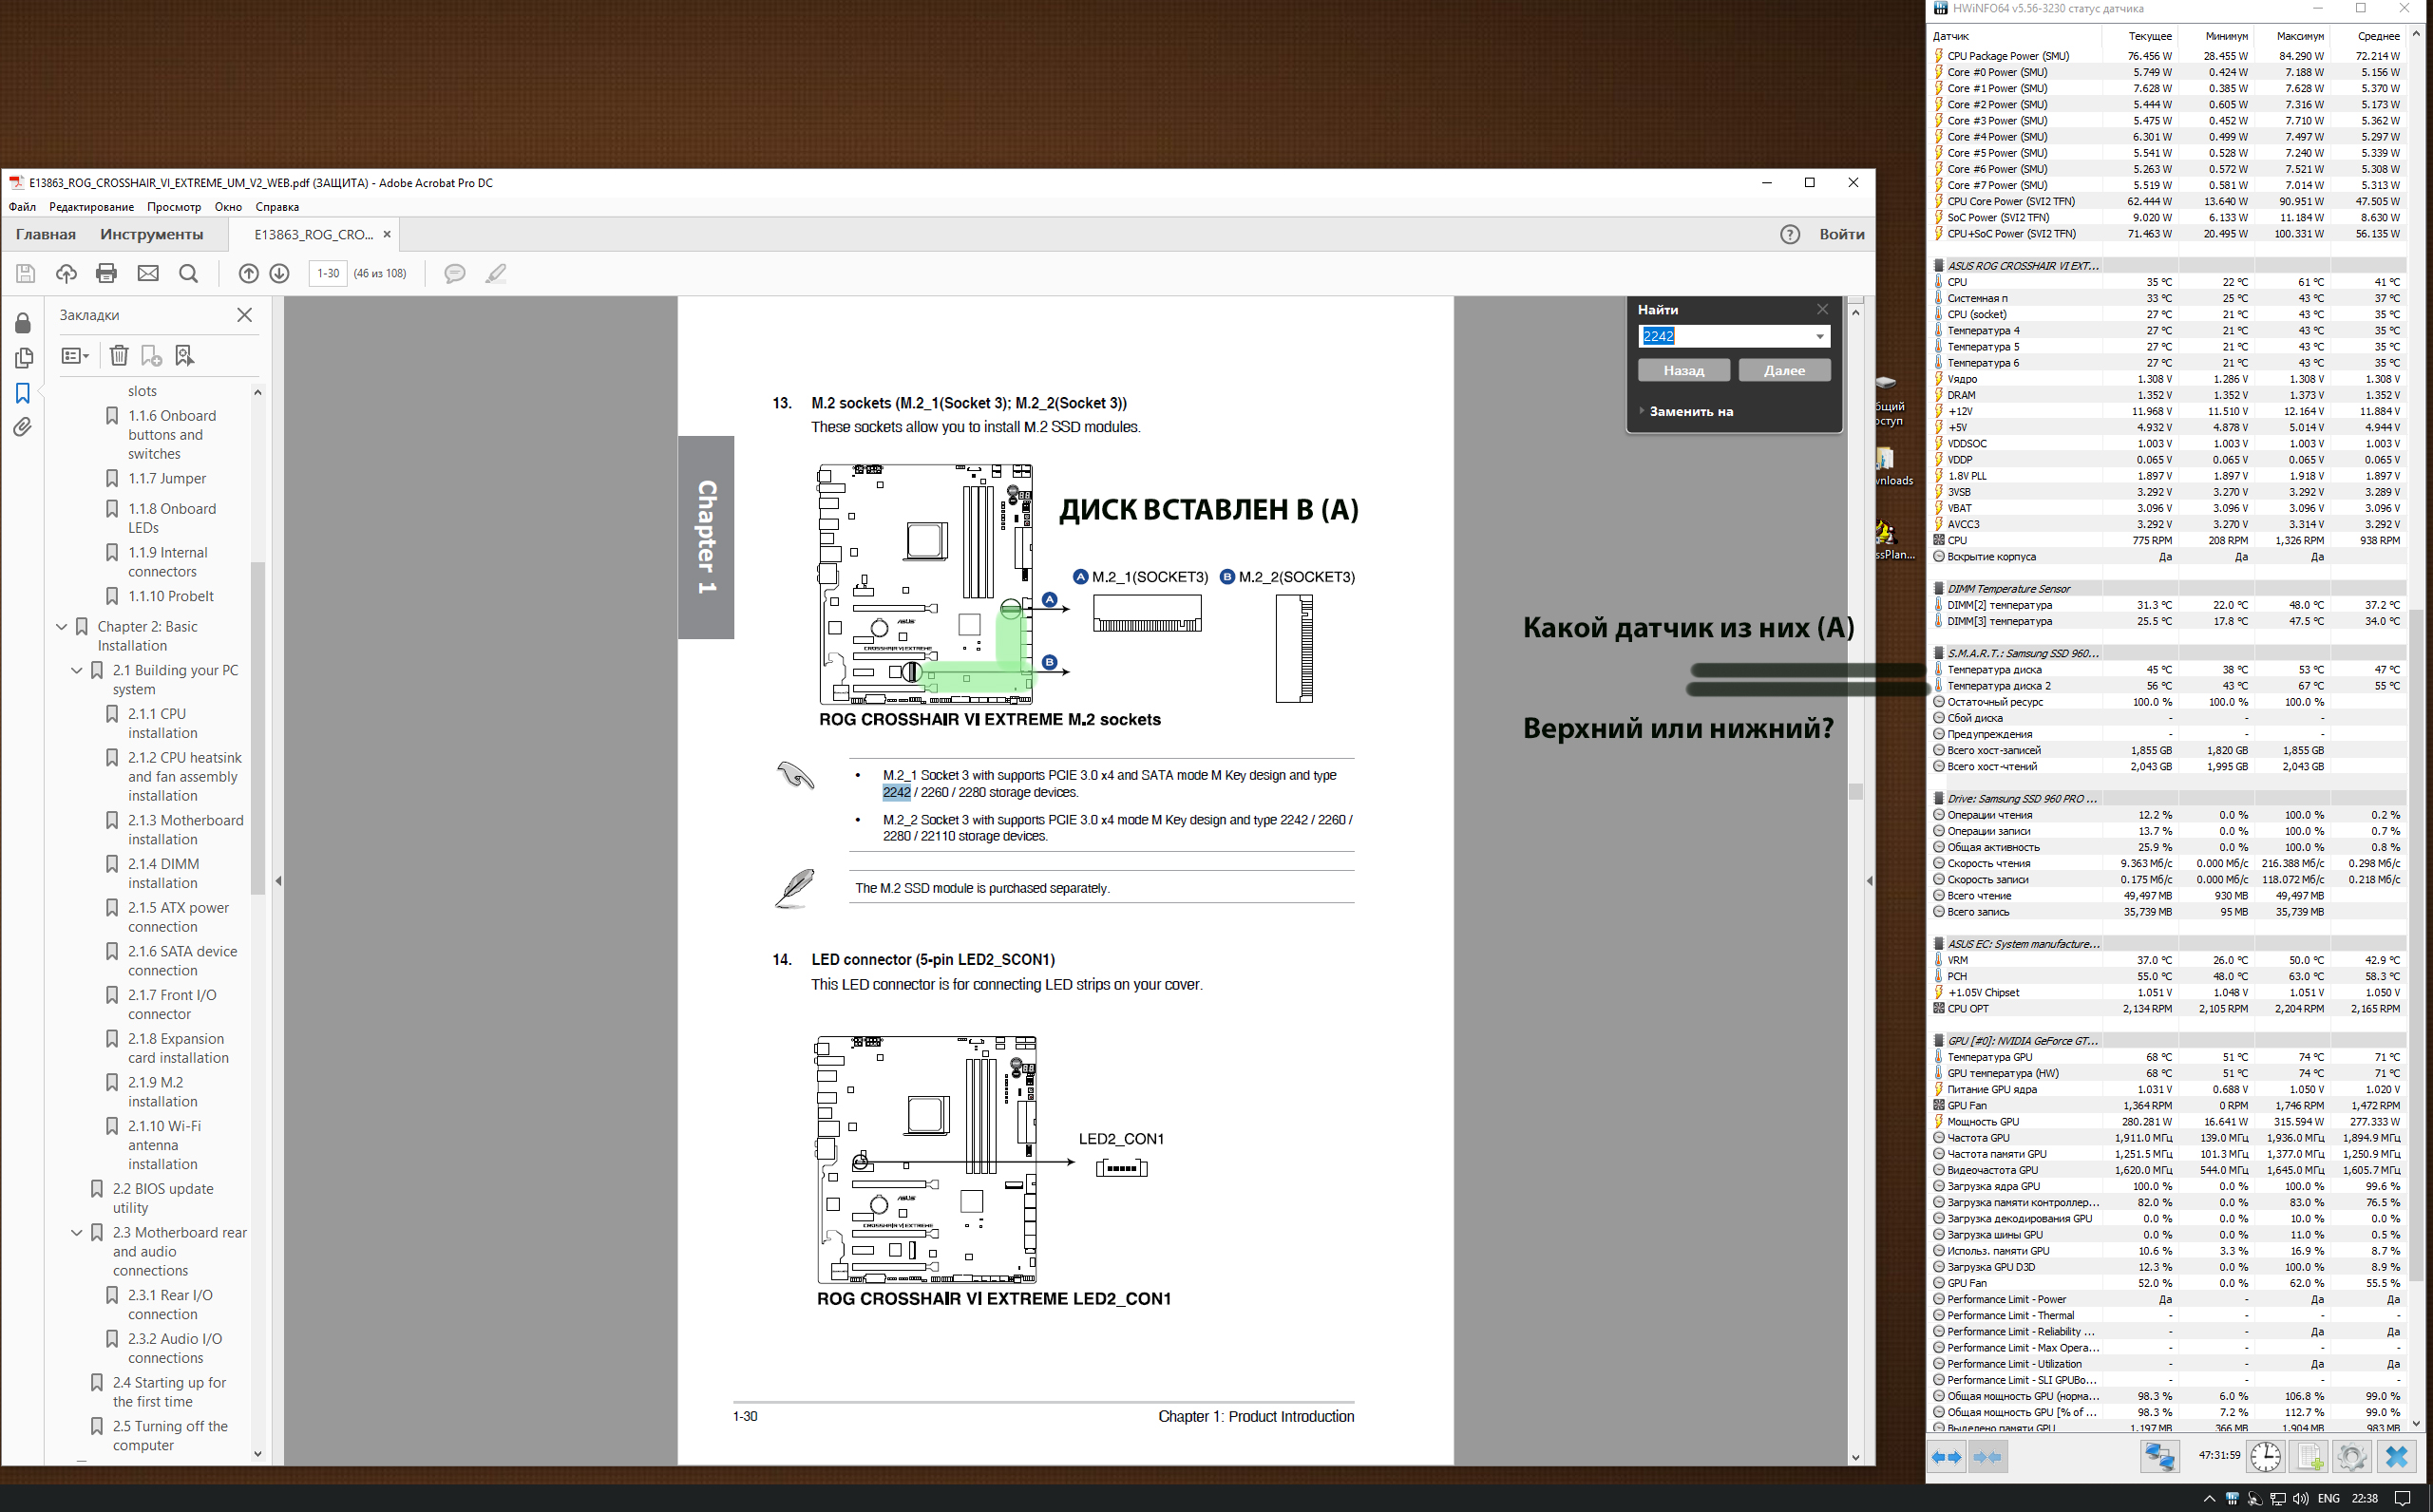Open HWiNFO sensor settings gear icon
The width and height of the screenshot is (2433, 1512).
tap(2351, 1456)
